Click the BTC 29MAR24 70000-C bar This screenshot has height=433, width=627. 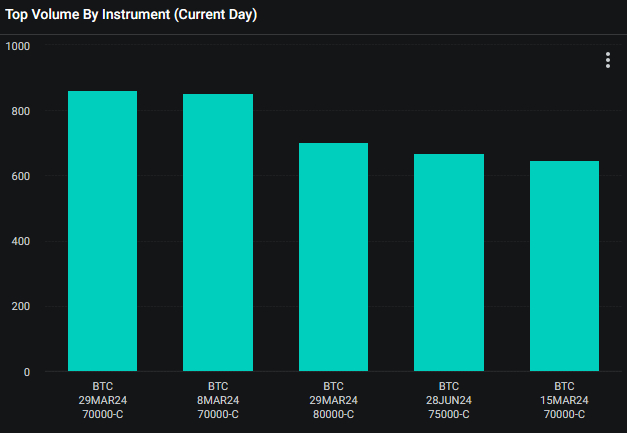pos(102,231)
